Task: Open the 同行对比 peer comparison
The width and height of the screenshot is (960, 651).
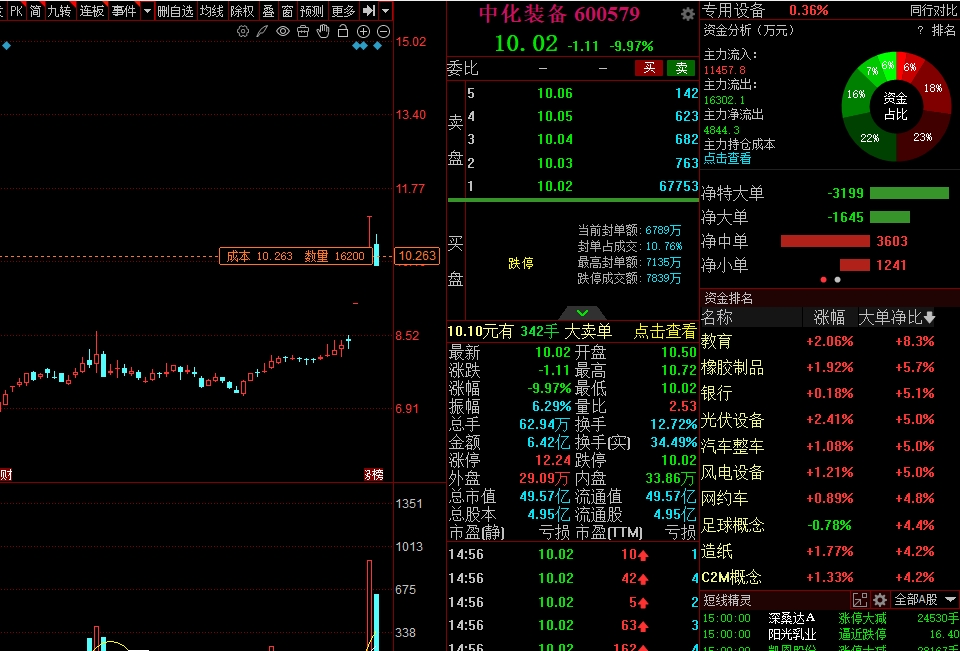Action: point(934,10)
